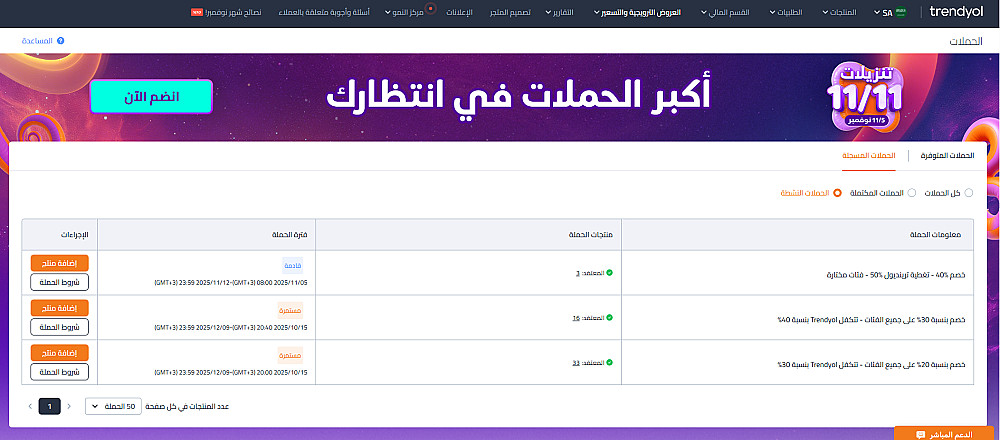Click إضافة منتج for the 20% discount campaign
Image resolution: width=1000 pixels, height=440 pixels.
(59, 352)
